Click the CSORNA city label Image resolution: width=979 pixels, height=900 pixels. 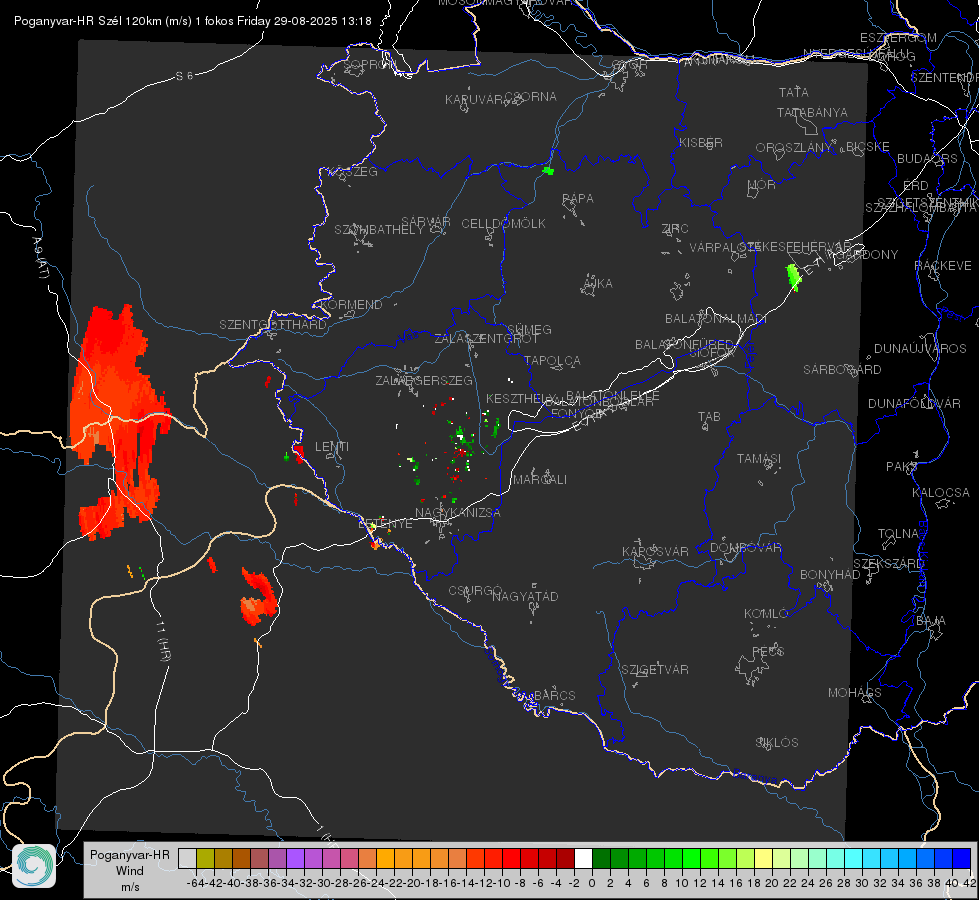pyautogui.click(x=531, y=97)
